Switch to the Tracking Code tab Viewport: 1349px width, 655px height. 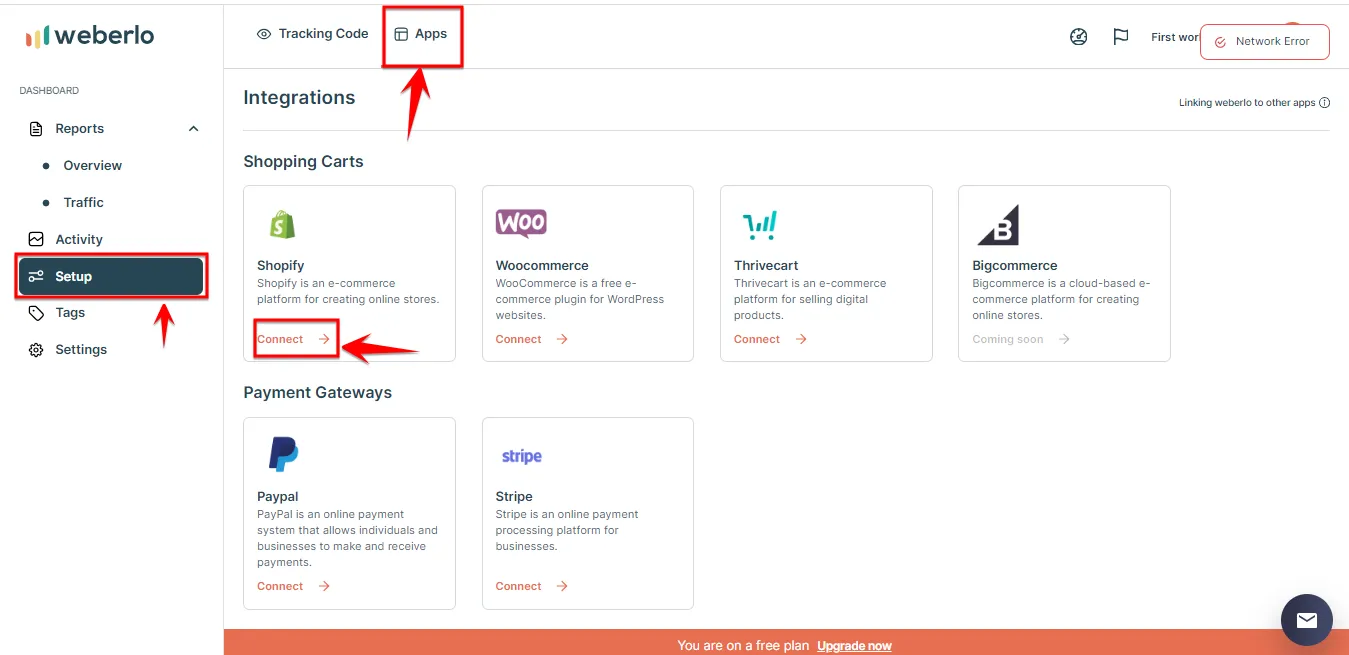point(312,34)
